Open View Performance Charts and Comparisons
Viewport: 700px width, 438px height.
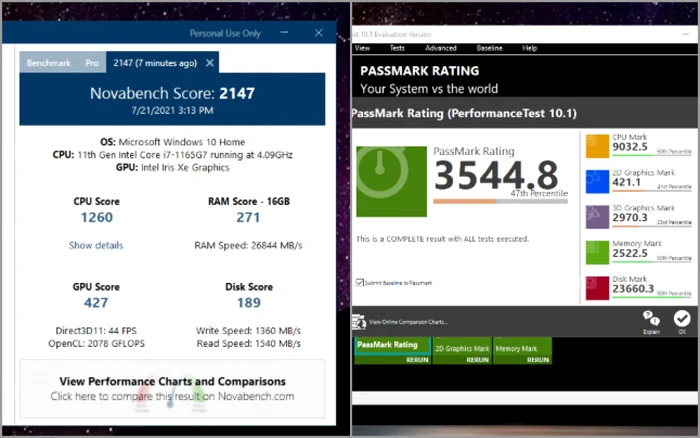tap(172, 388)
